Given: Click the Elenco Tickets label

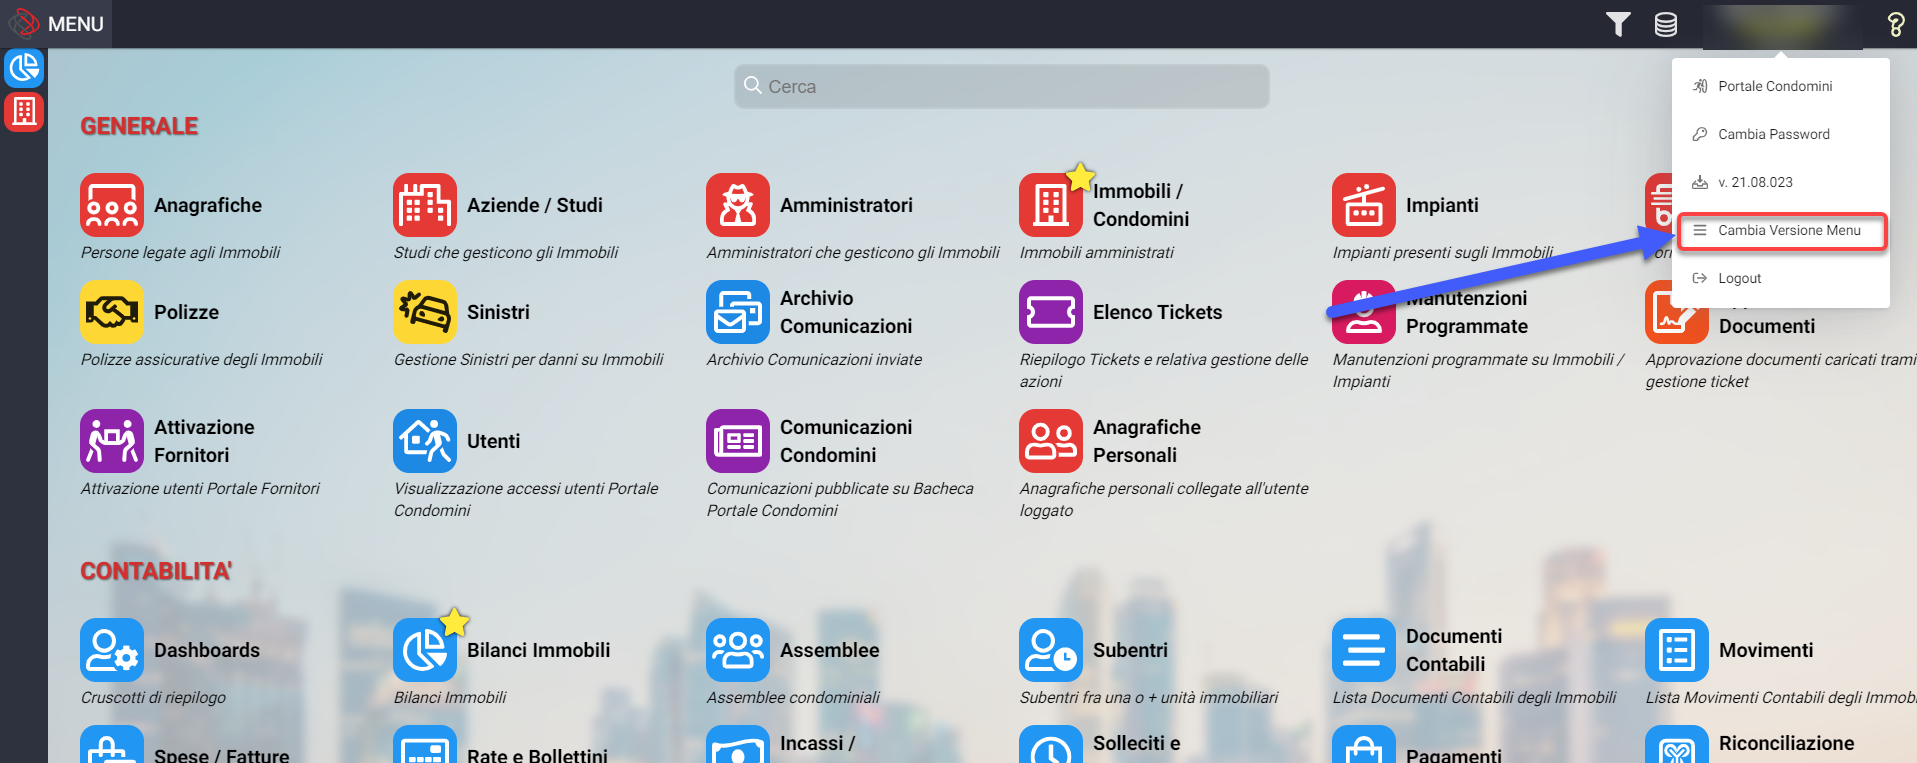Looking at the screenshot, I should click(x=1157, y=312).
